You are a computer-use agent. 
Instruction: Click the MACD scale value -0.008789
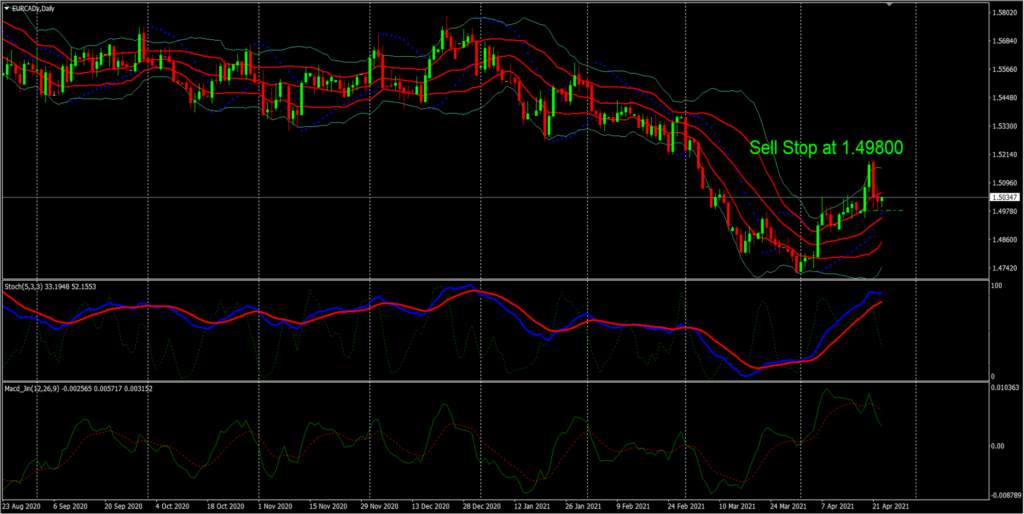[x=1006, y=496]
